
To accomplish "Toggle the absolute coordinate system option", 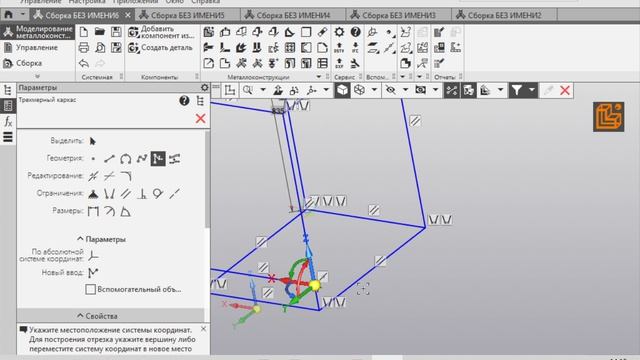I will (x=93, y=256).
